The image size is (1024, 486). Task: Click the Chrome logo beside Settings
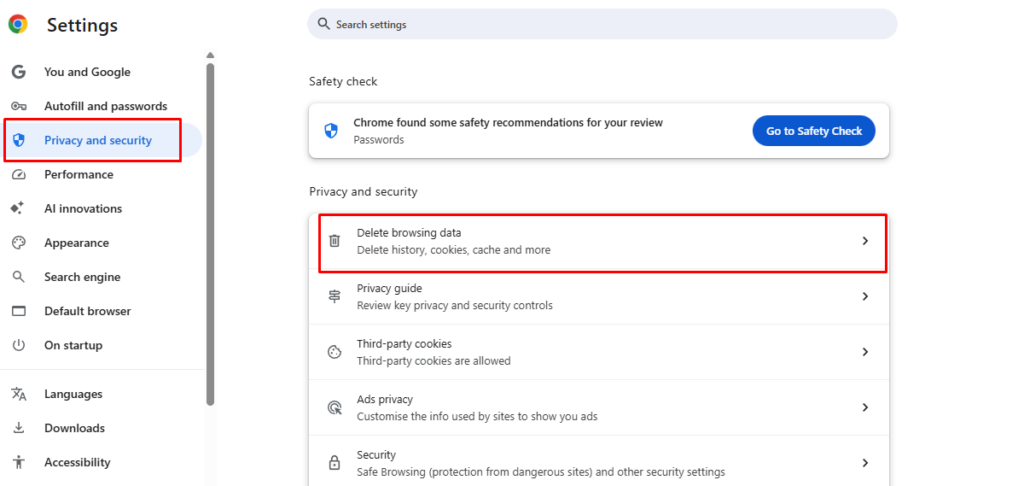(x=18, y=25)
